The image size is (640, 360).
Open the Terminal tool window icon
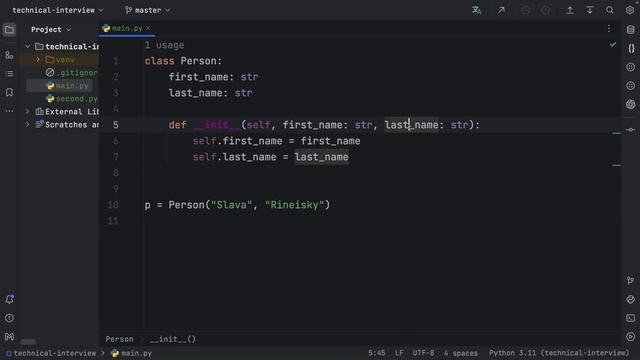pos(631,318)
